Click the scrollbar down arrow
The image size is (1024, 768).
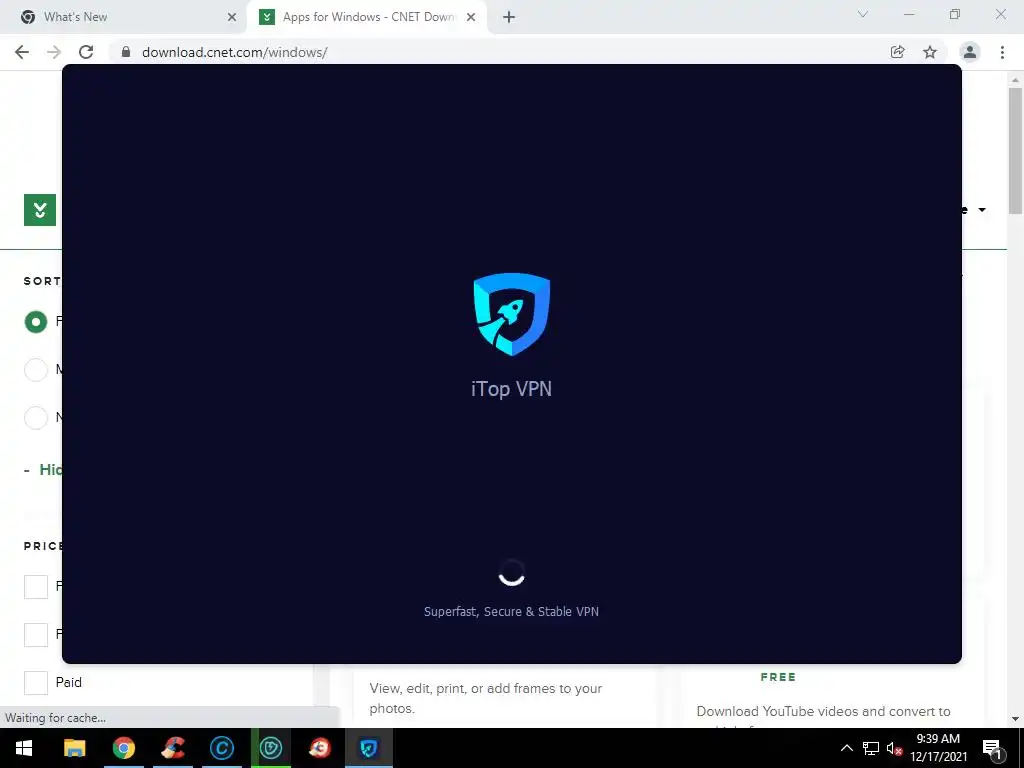(1015, 719)
